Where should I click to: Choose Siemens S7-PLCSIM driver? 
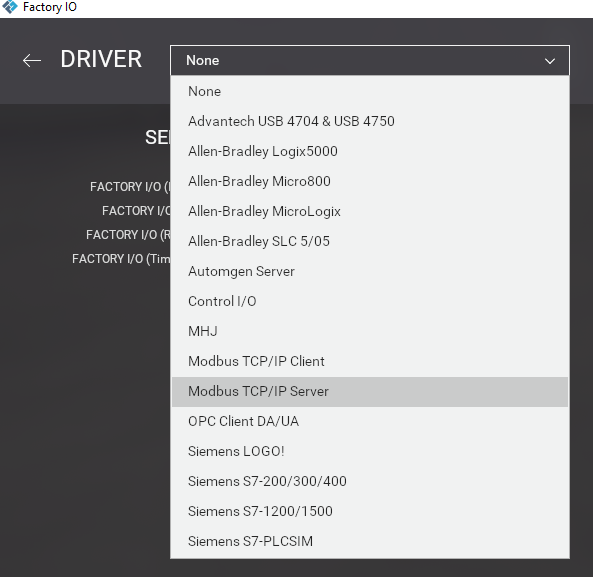[370, 541]
